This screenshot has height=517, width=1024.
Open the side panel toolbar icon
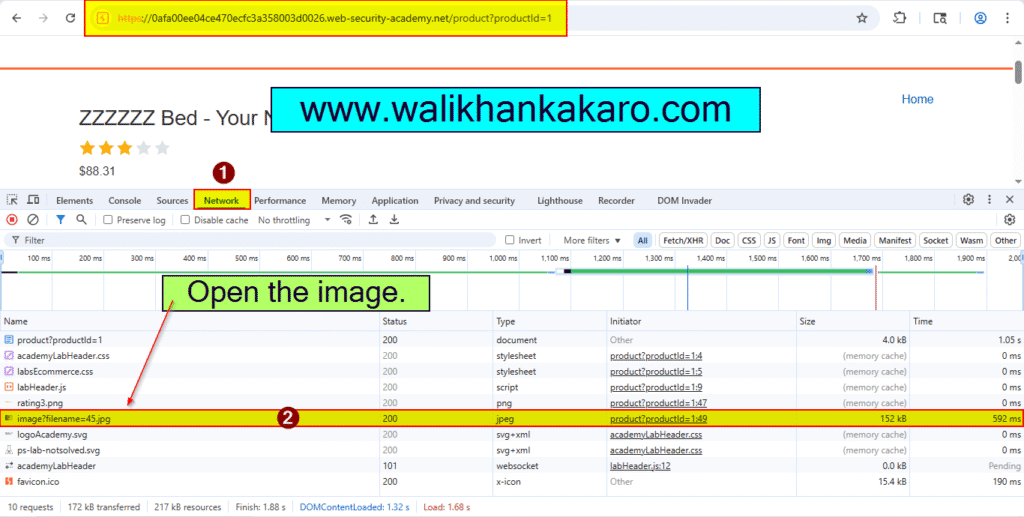click(940, 18)
